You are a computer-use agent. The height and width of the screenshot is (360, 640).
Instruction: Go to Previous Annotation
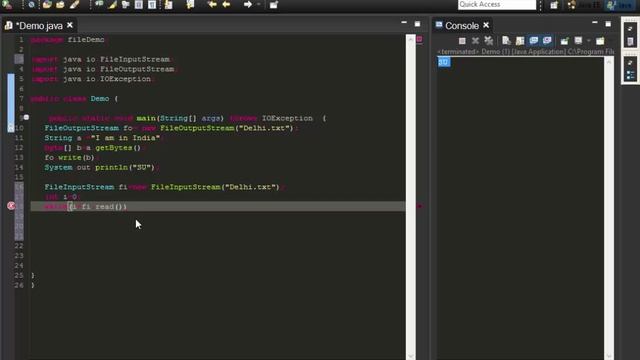tap(190, 4)
